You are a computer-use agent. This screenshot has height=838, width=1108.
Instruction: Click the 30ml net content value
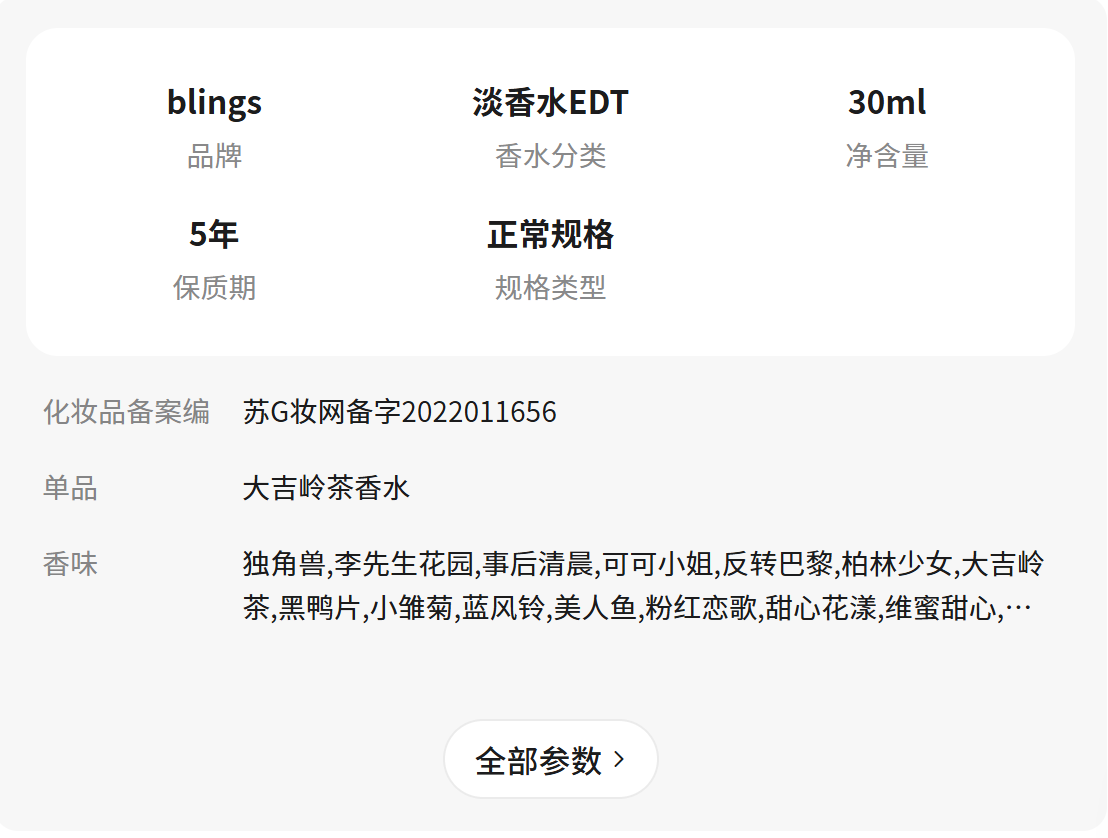[886, 102]
